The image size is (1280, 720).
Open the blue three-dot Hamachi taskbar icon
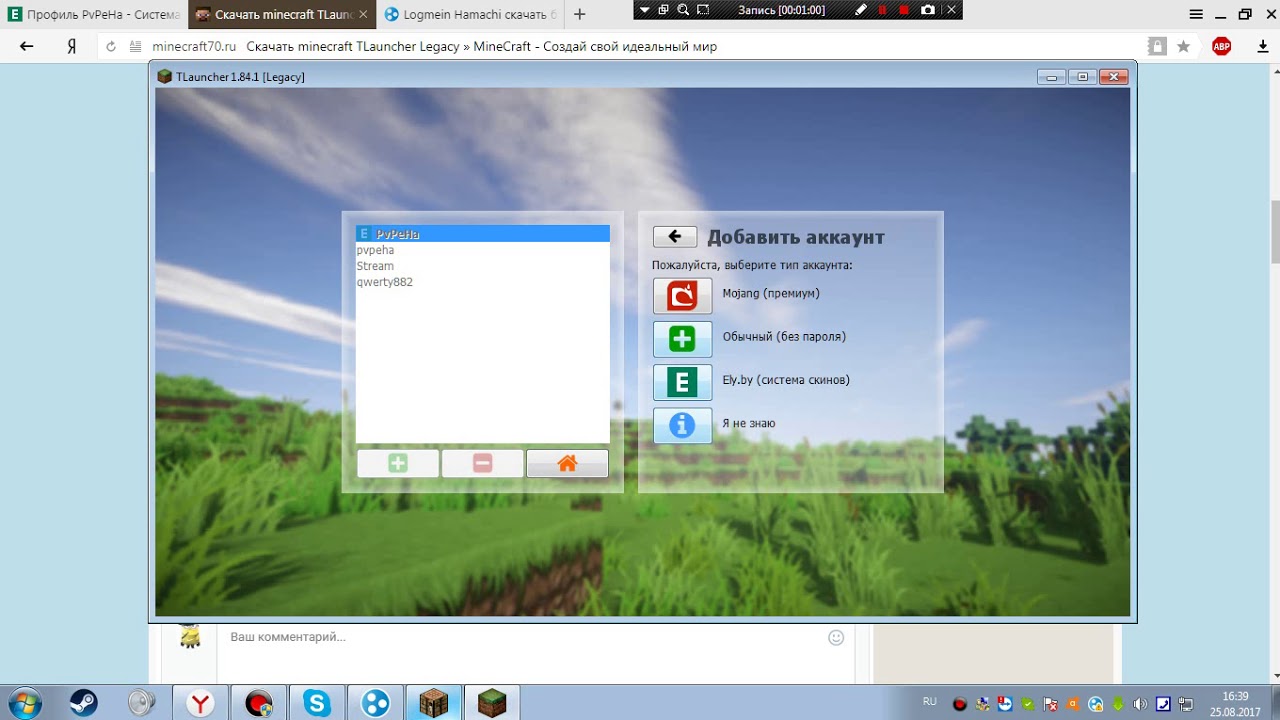point(375,703)
